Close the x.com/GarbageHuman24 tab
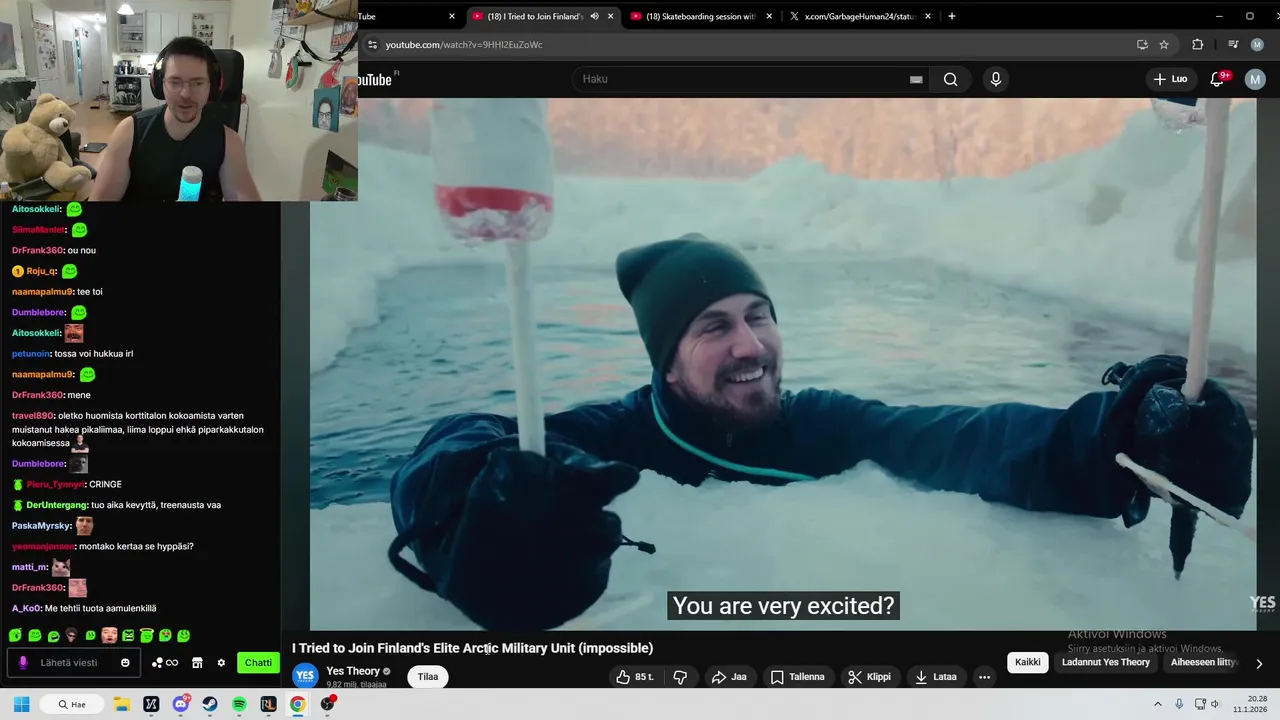The width and height of the screenshot is (1280, 720). [928, 16]
